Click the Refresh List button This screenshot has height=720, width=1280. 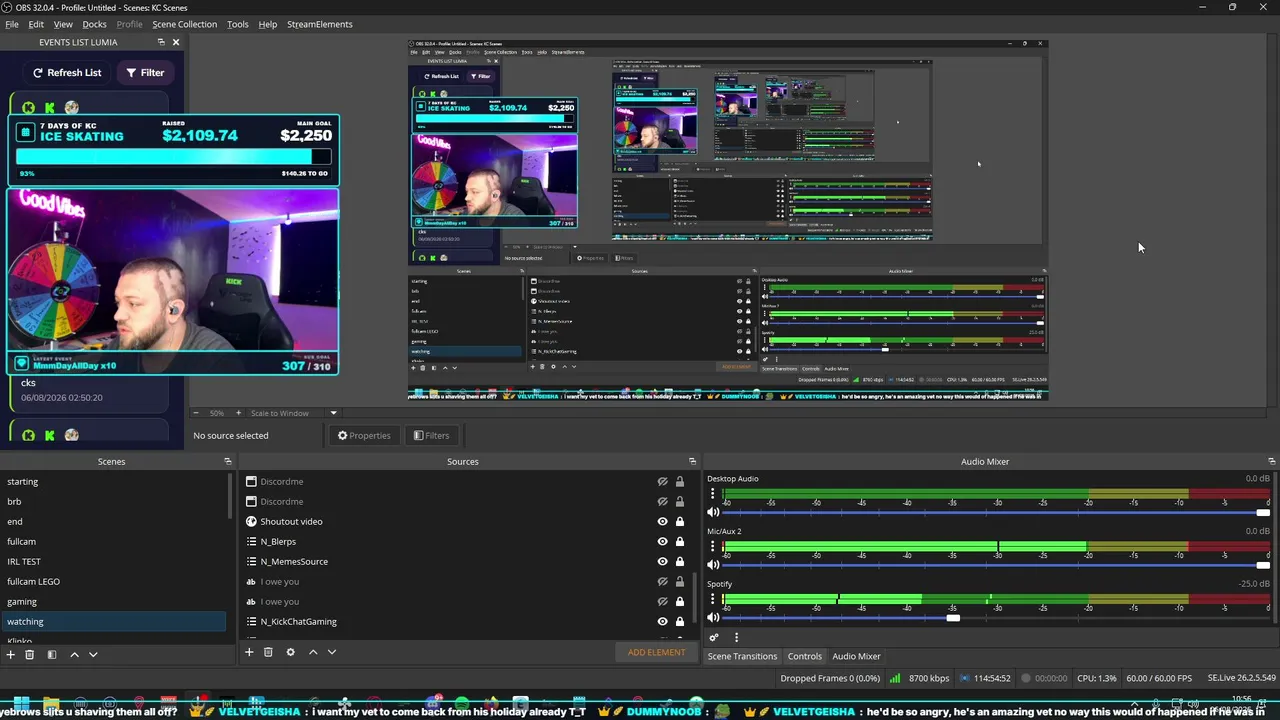click(67, 73)
